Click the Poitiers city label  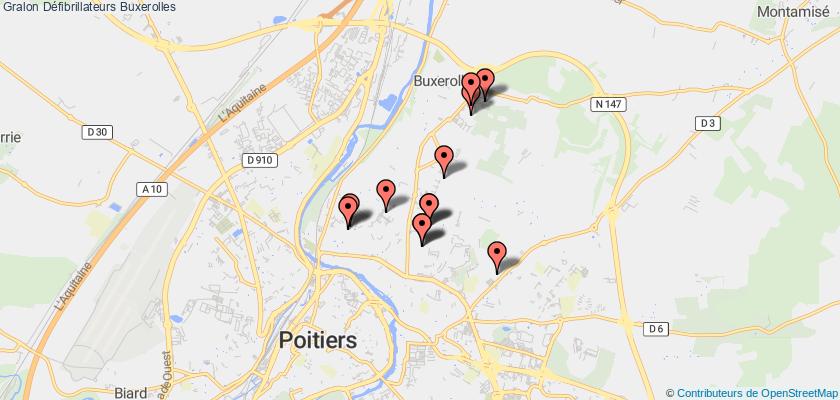(318, 339)
